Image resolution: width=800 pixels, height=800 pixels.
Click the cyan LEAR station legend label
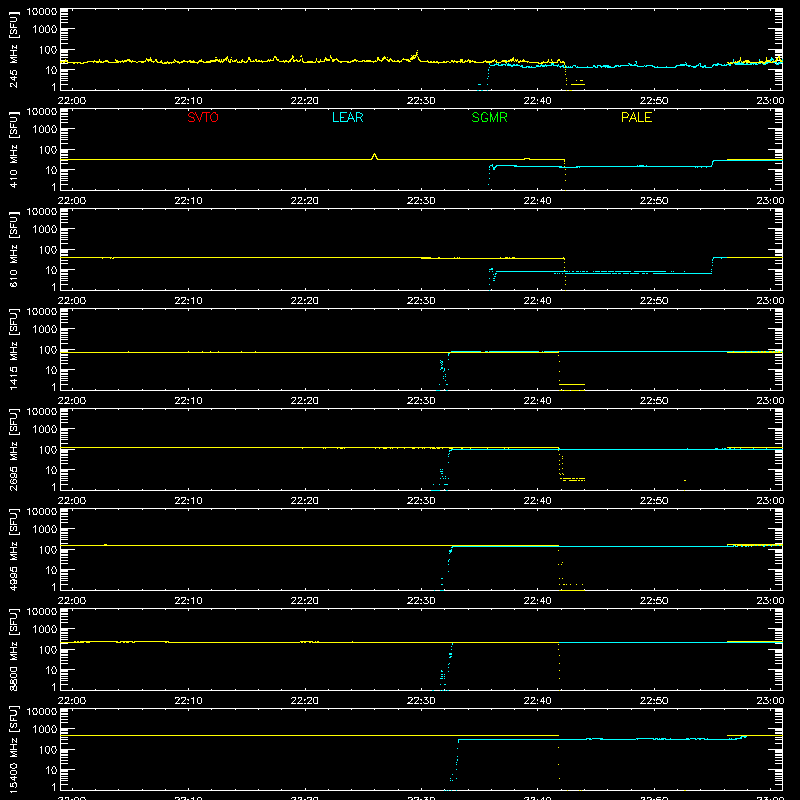tap(347, 117)
